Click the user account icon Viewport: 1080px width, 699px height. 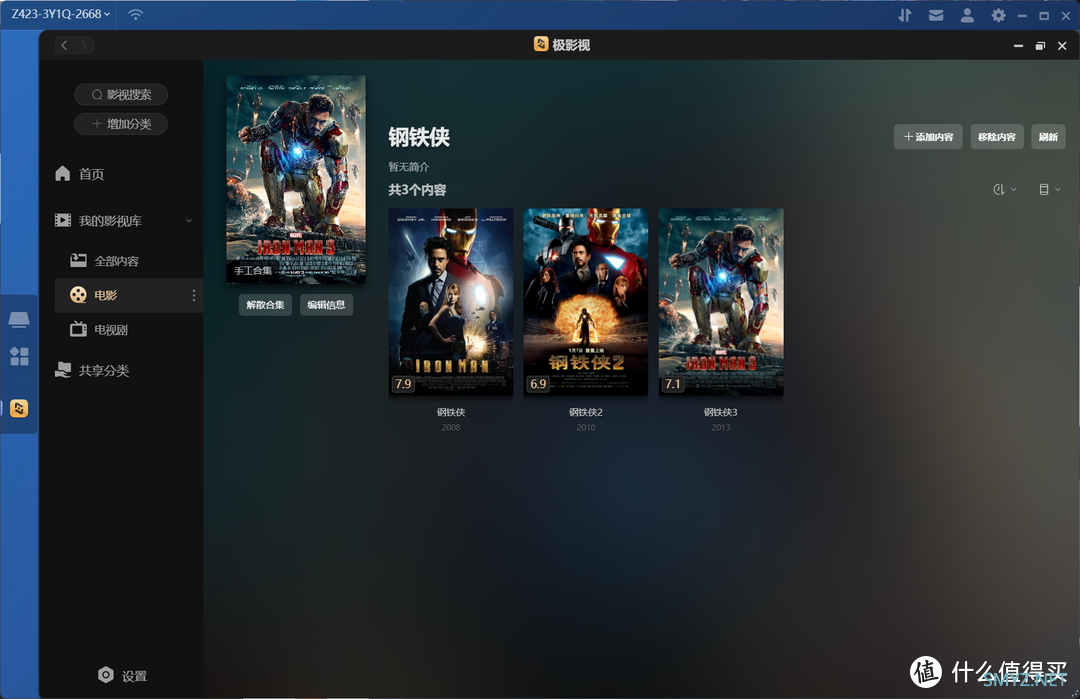tap(967, 15)
